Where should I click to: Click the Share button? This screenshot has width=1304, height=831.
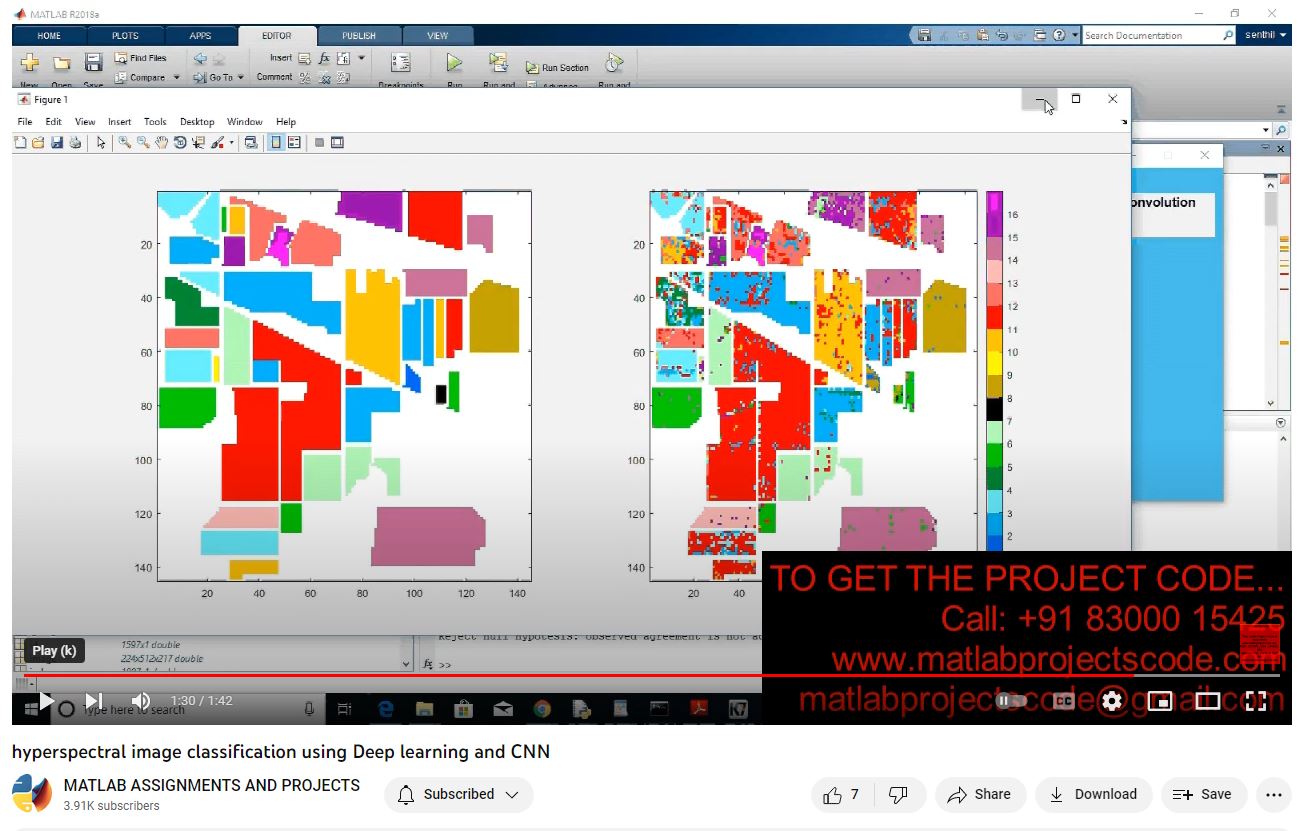(x=979, y=795)
